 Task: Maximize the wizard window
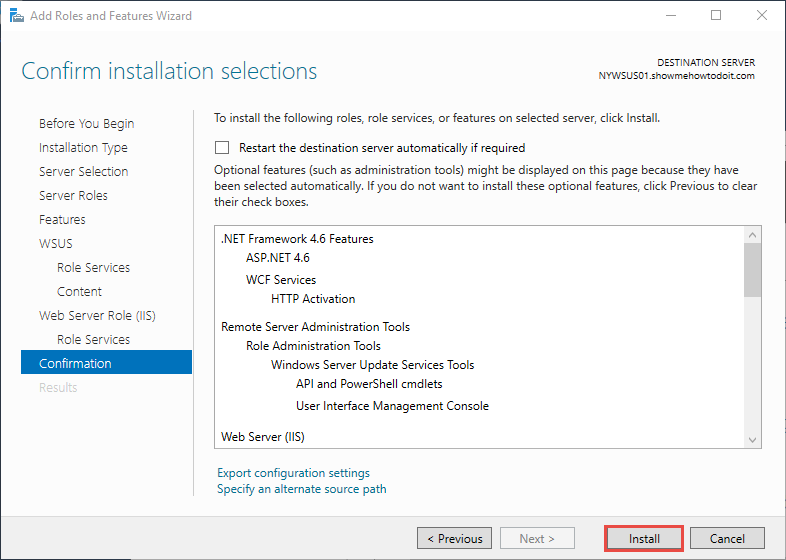click(x=716, y=16)
